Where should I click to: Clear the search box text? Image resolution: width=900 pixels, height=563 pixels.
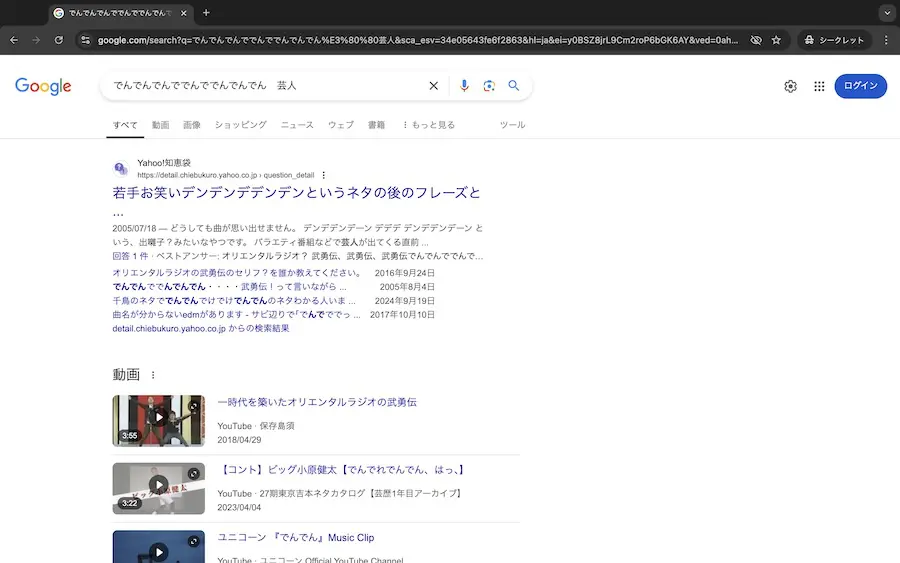pyautogui.click(x=433, y=86)
